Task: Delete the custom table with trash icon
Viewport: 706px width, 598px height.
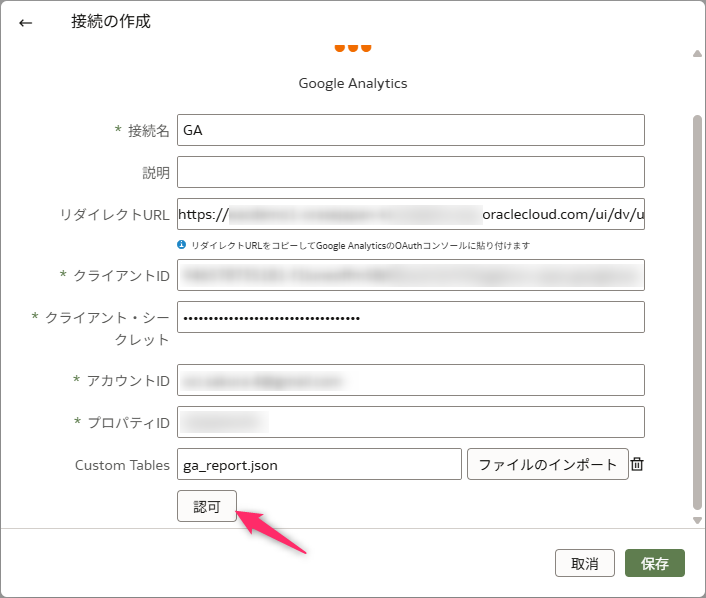Action: [637, 464]
